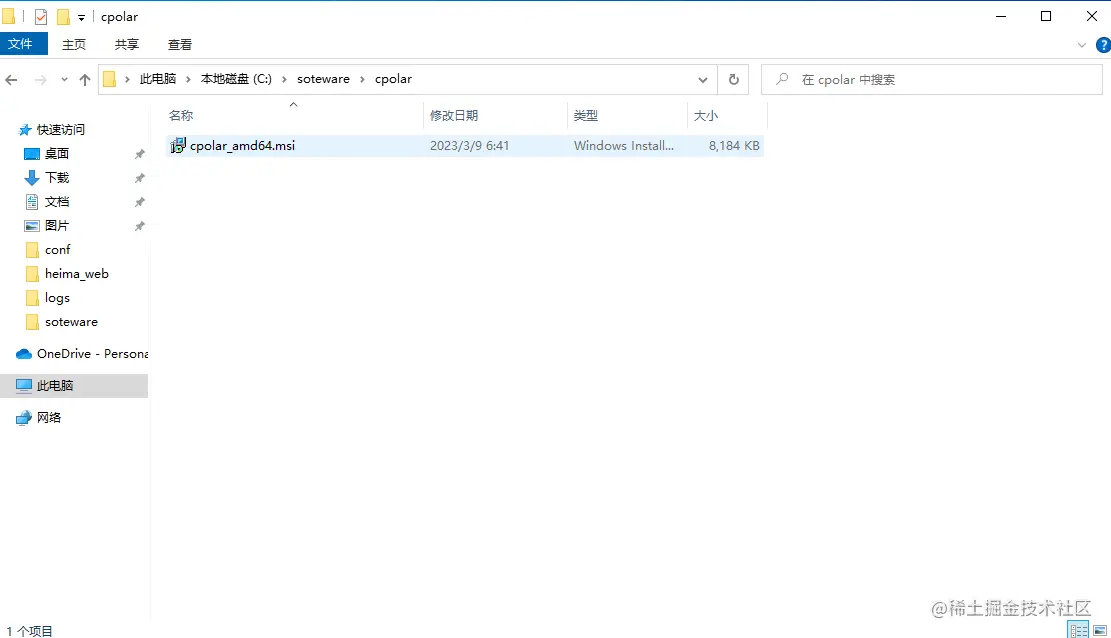The width and height of the screenshot is (1111, 638).
Task: Click the 桌面 desktop icon
Action: [x=32, y=154]
